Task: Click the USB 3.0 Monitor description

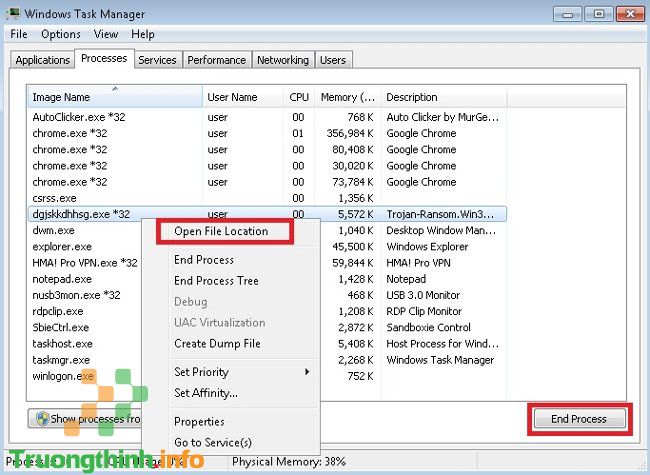Action: click(423, 295)
